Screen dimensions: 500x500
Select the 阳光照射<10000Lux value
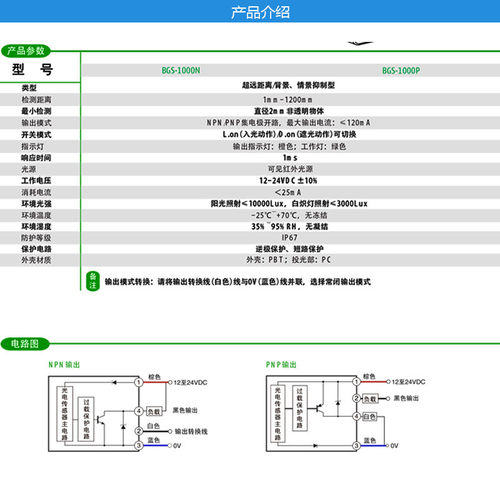[x=289, y=204]
